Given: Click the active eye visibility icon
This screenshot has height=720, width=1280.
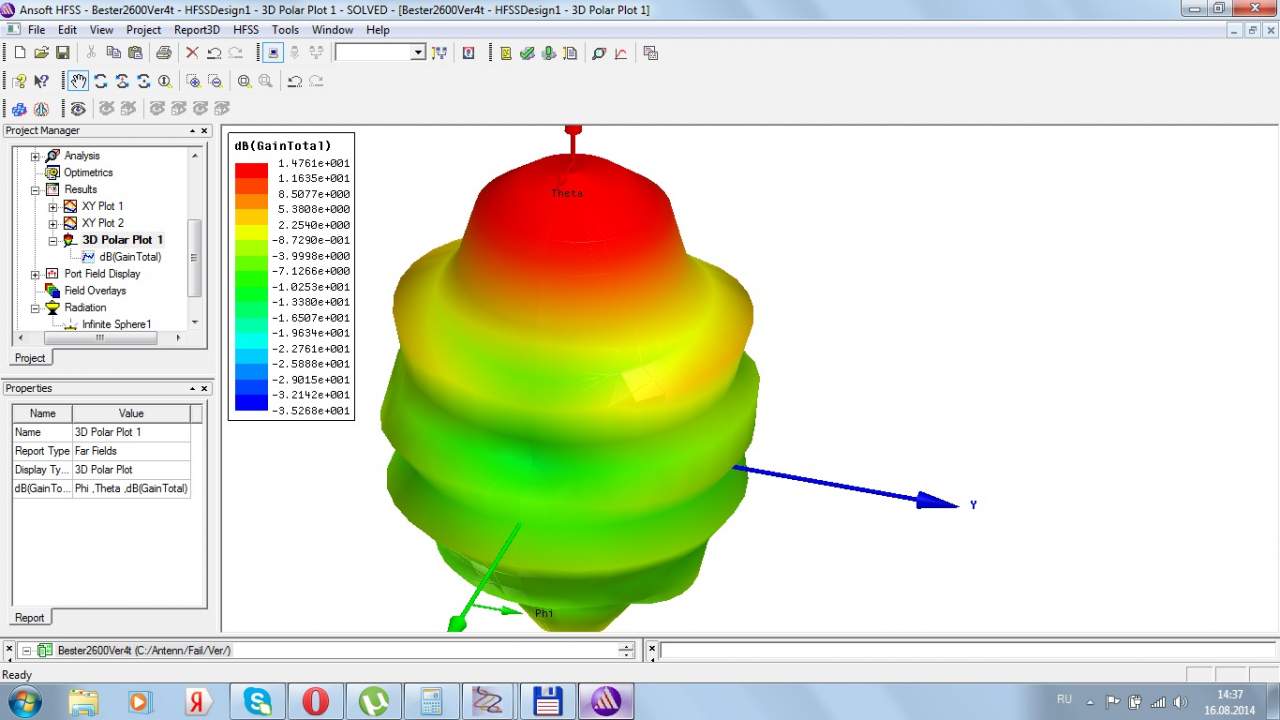Looking at the screenshot, I should pyautogui.click(x=78, y=108).
